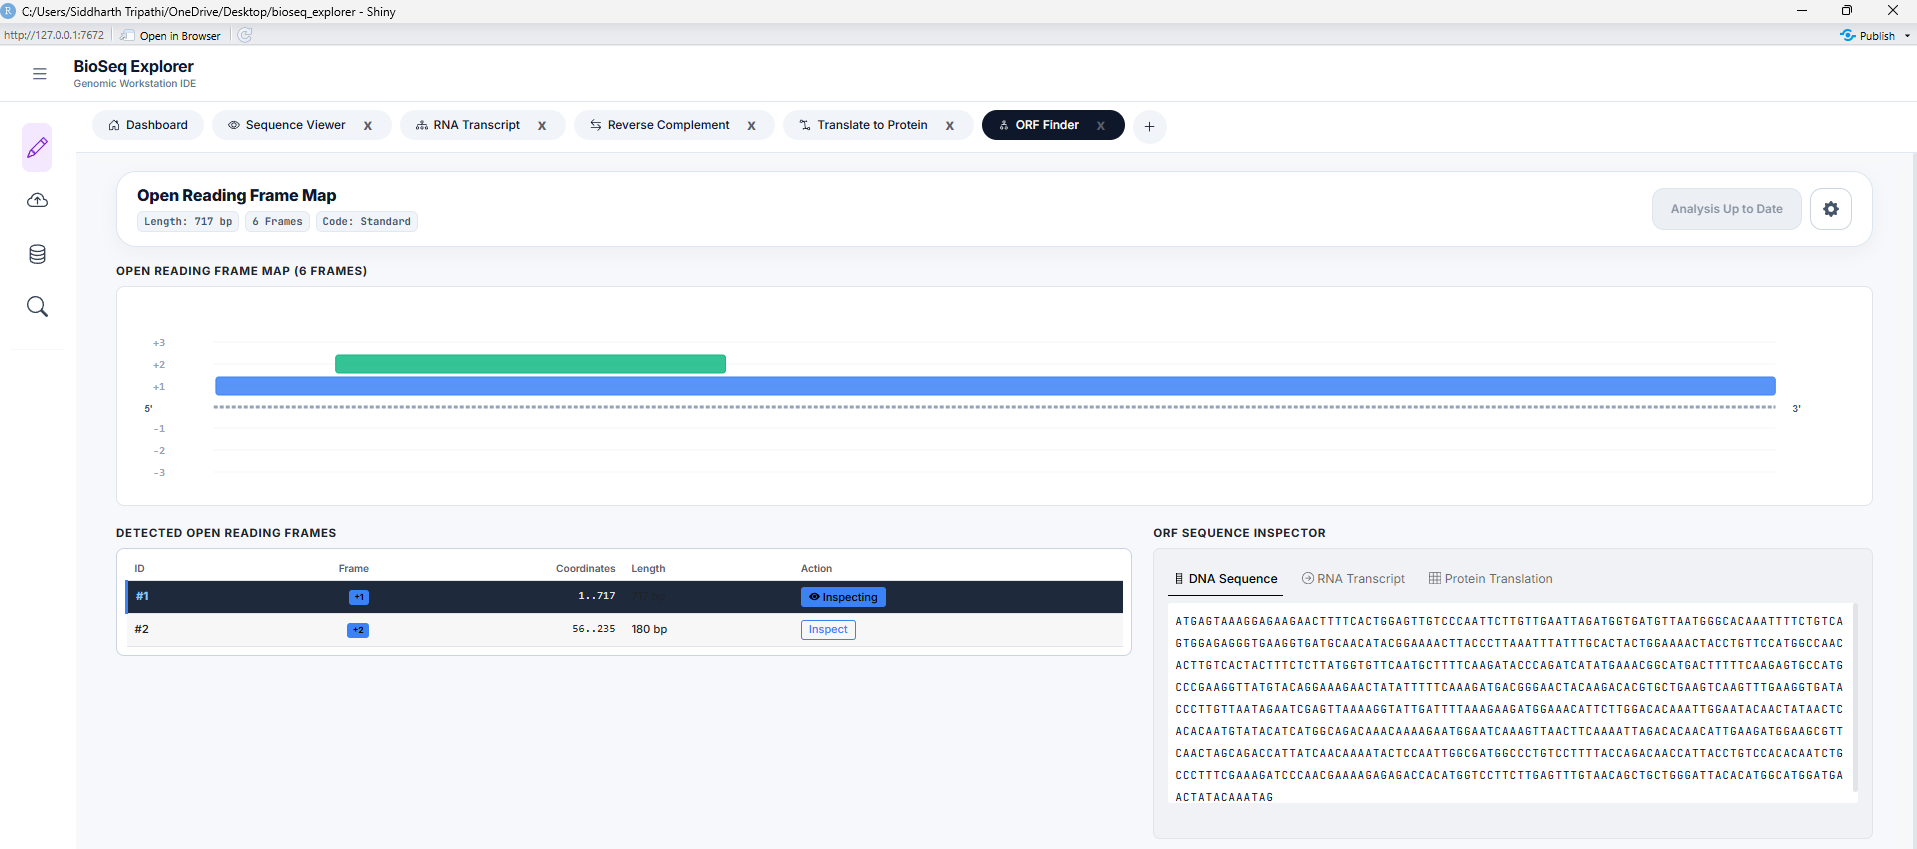The image size is (1917, 849).
Task: Select the pencil editor sidebar icon
Action: [x=37, y=148]
